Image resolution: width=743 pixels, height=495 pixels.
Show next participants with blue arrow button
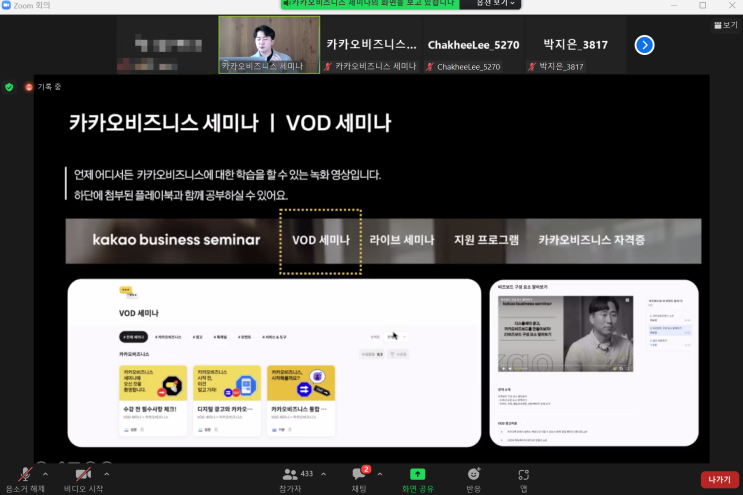pos(644,45)
